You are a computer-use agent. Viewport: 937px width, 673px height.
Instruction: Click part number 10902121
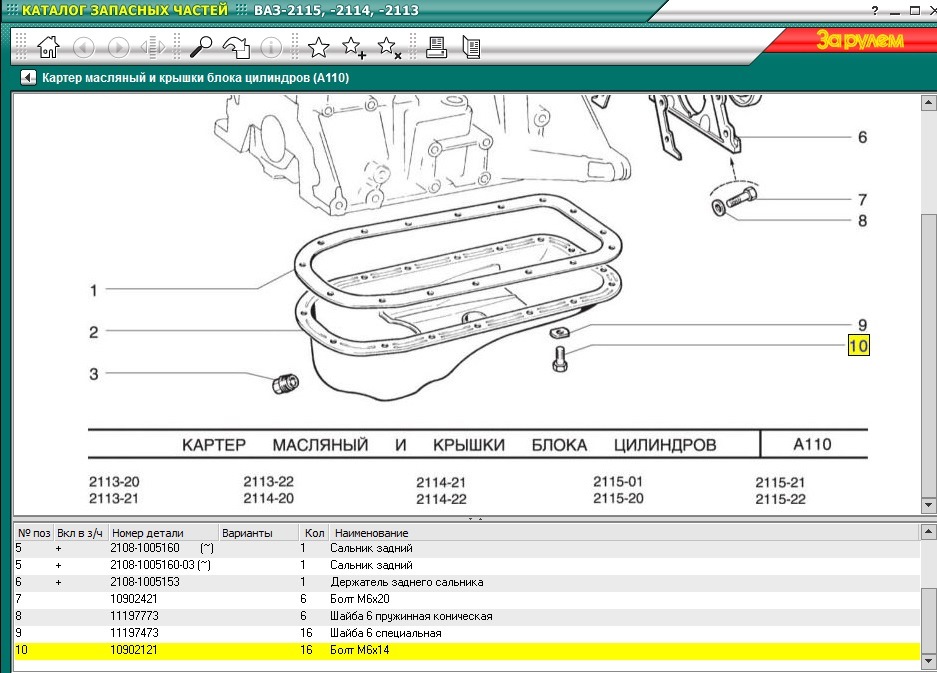point(134,650)
